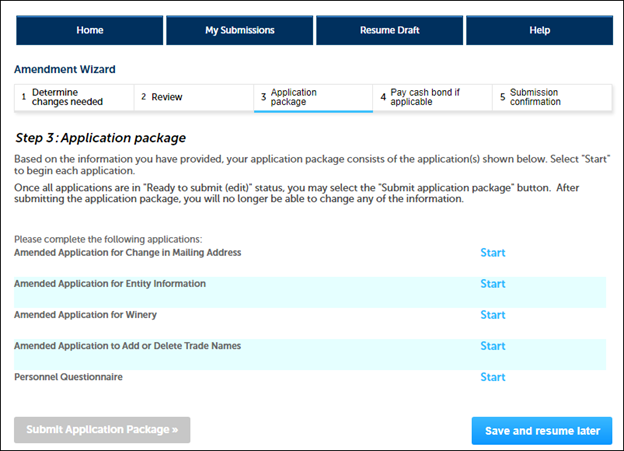Start the Add or Delete Trade Names application
624x451 pixels.
tap(492, 346)
